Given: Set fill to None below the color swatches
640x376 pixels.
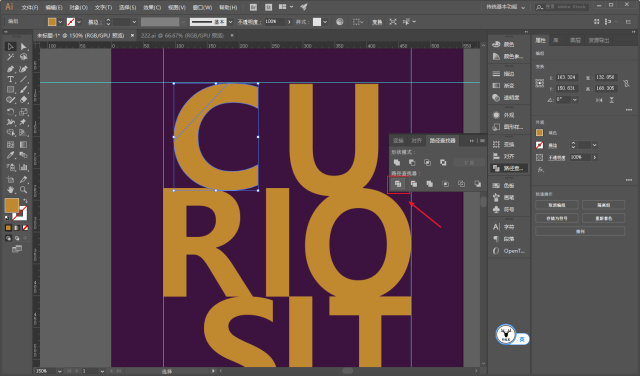Looking at the screenshot, I should (x=25, y=228).
